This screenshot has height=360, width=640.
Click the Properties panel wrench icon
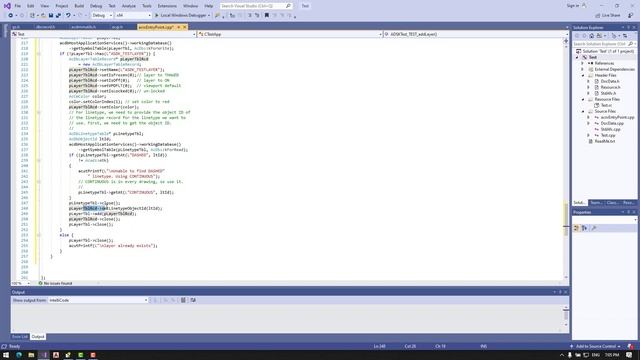coord(594,228)
